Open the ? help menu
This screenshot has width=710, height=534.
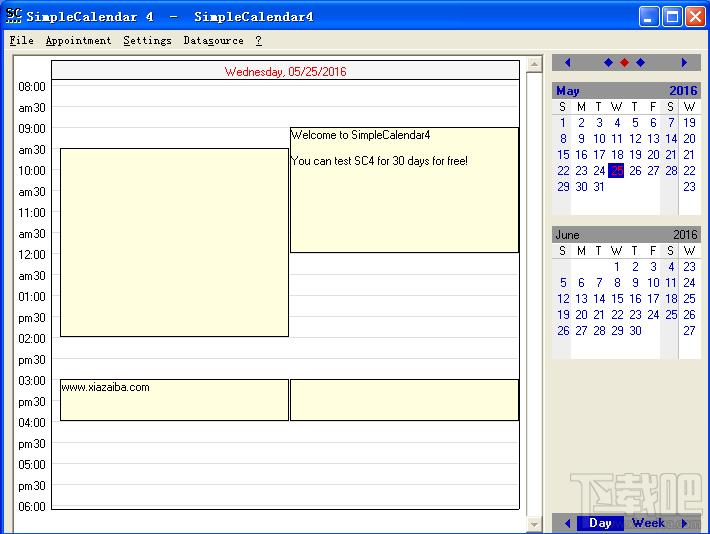point(258,40)
